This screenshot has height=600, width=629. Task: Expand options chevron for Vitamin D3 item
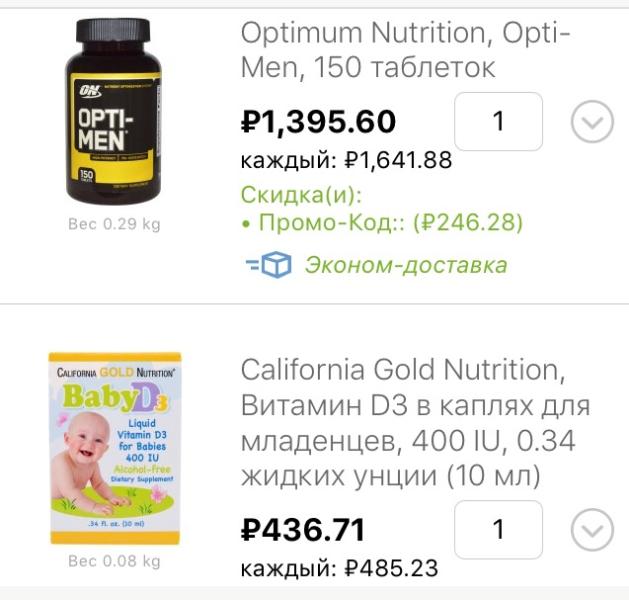click(592, 530)
